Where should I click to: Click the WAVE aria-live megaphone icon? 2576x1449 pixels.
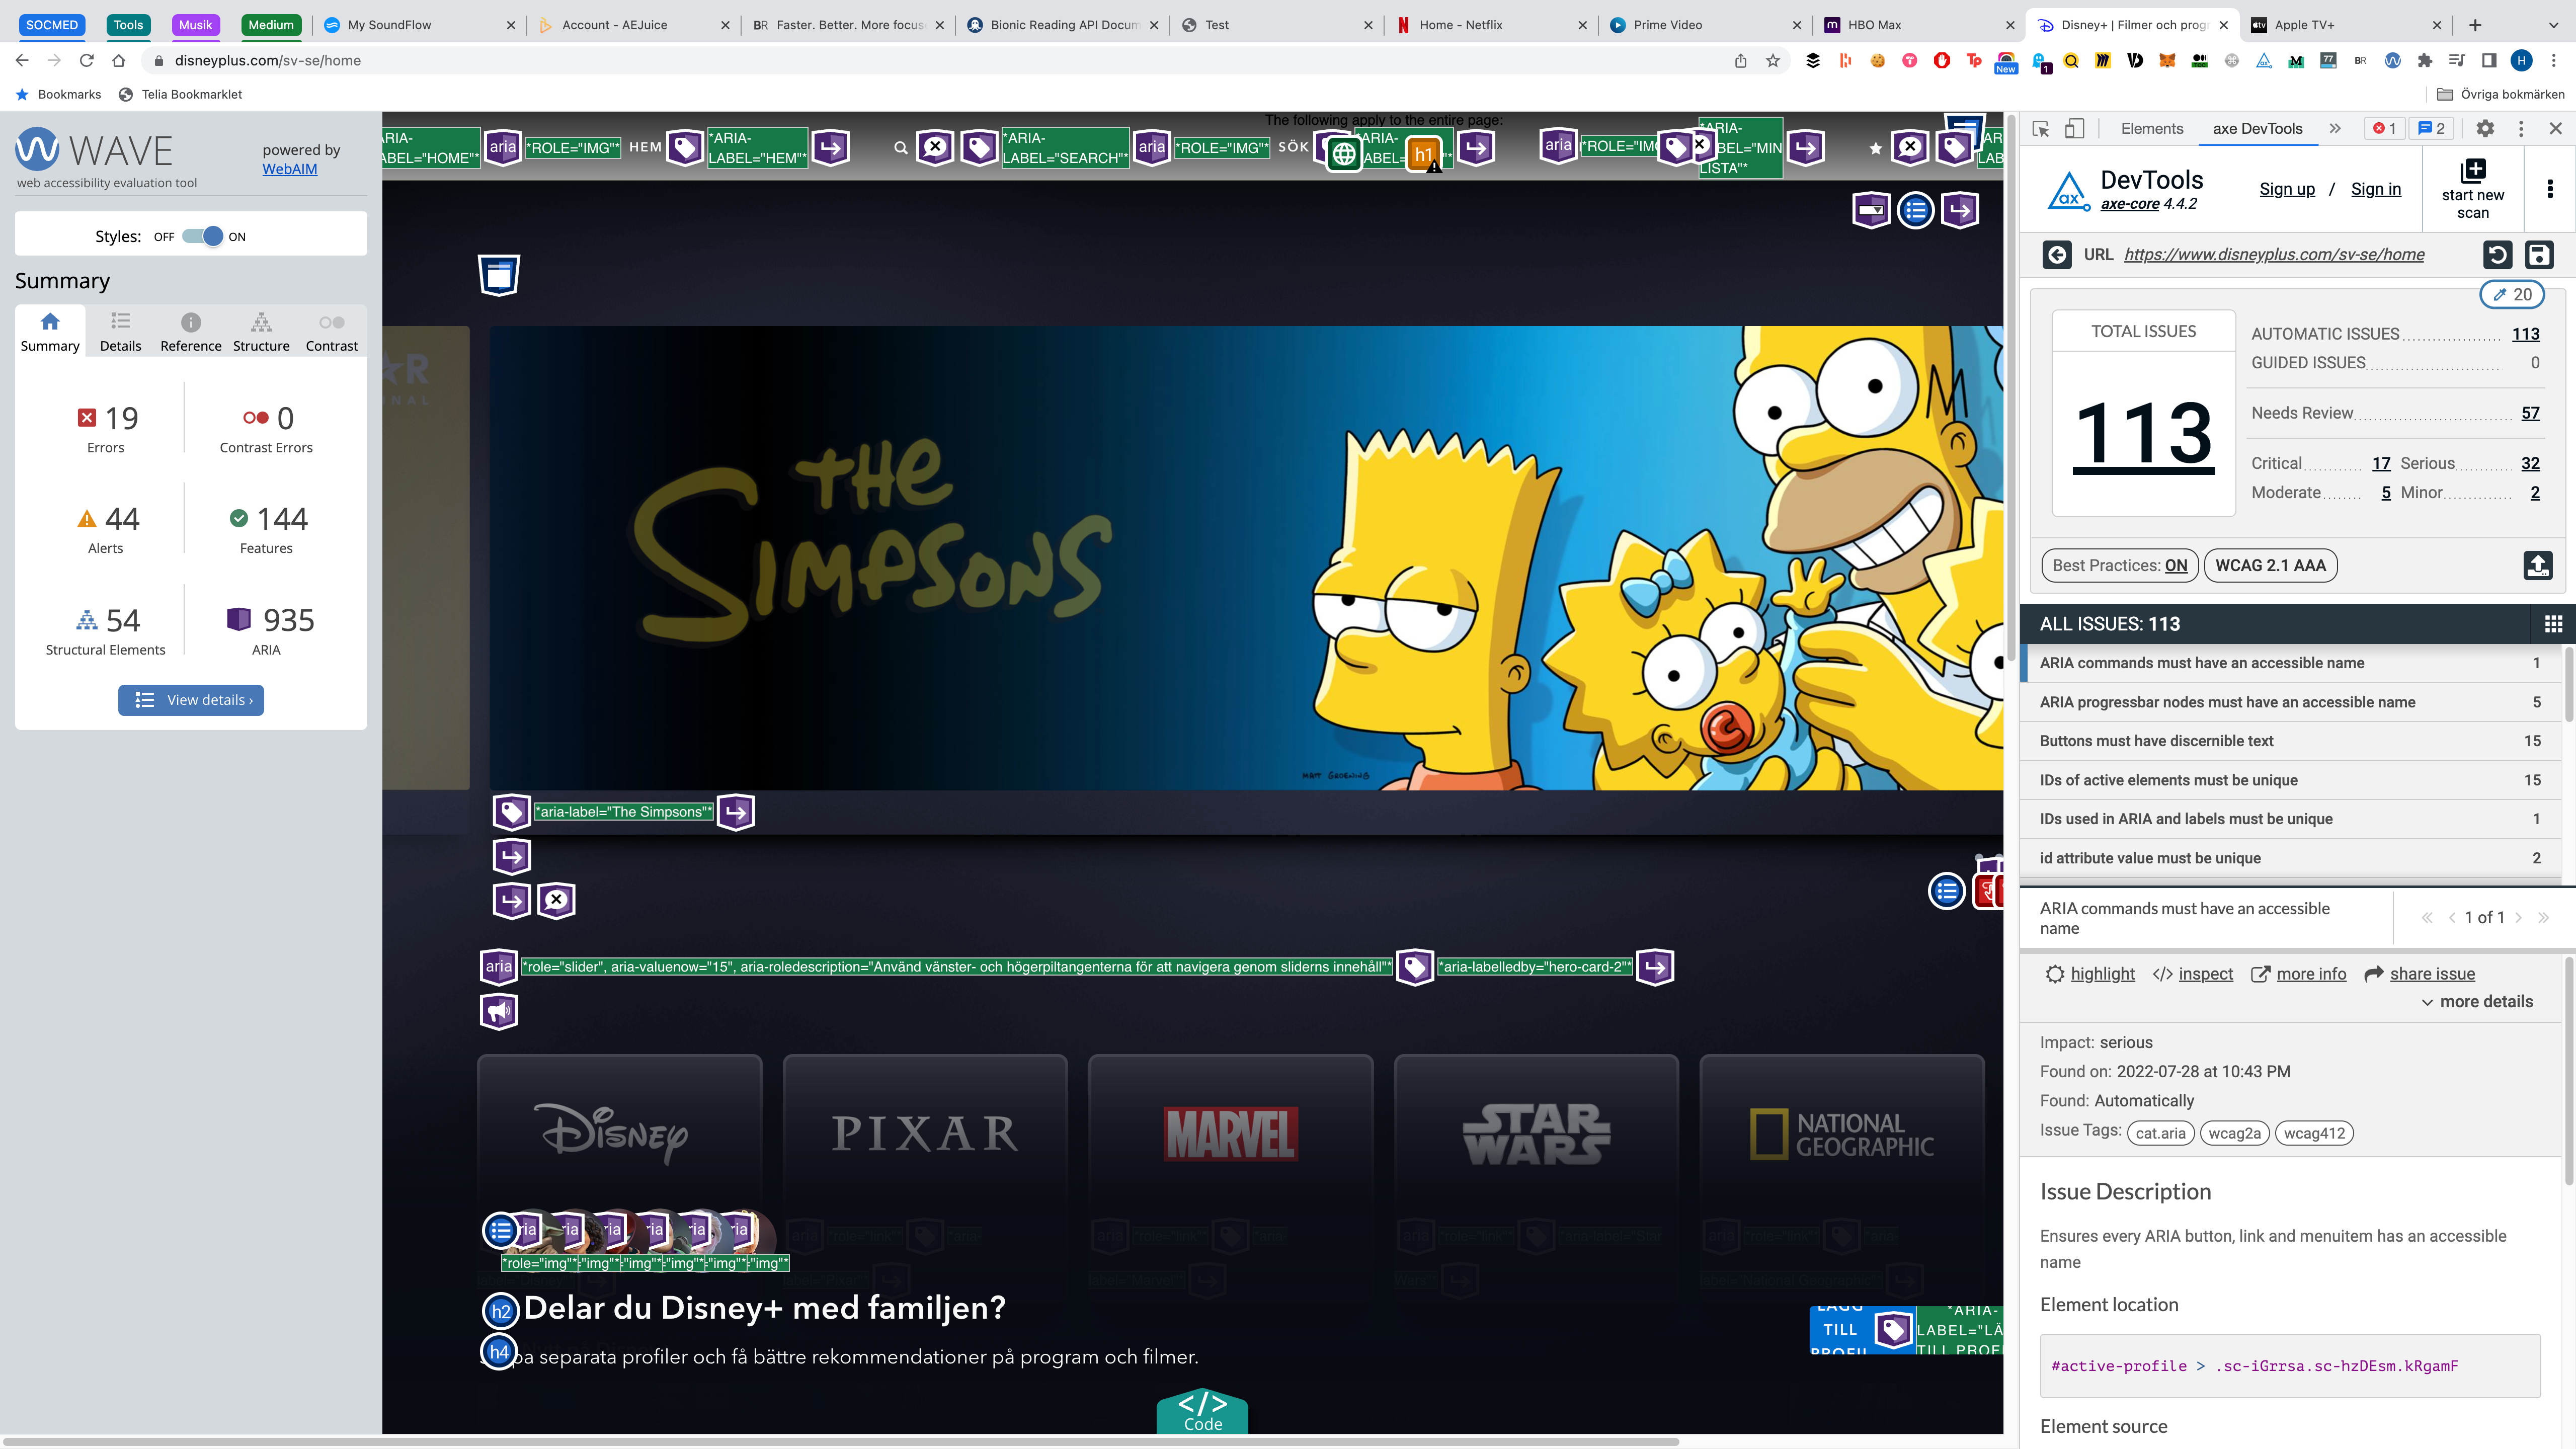499,1011
